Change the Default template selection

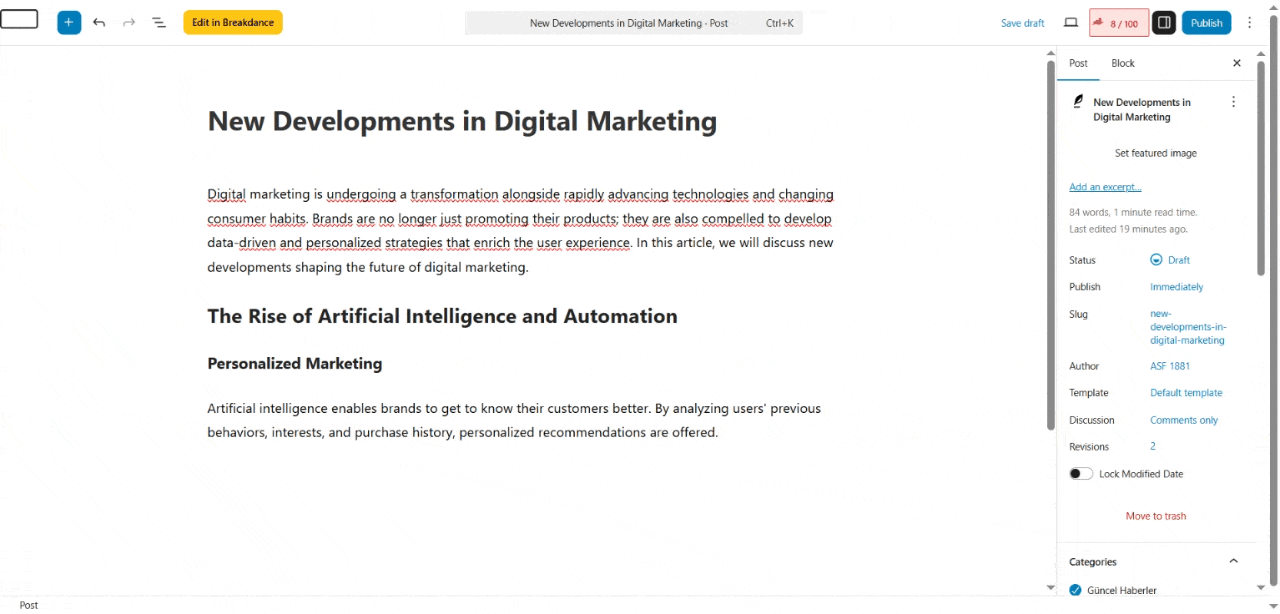pyautogui.click(x=1186, y=393)
